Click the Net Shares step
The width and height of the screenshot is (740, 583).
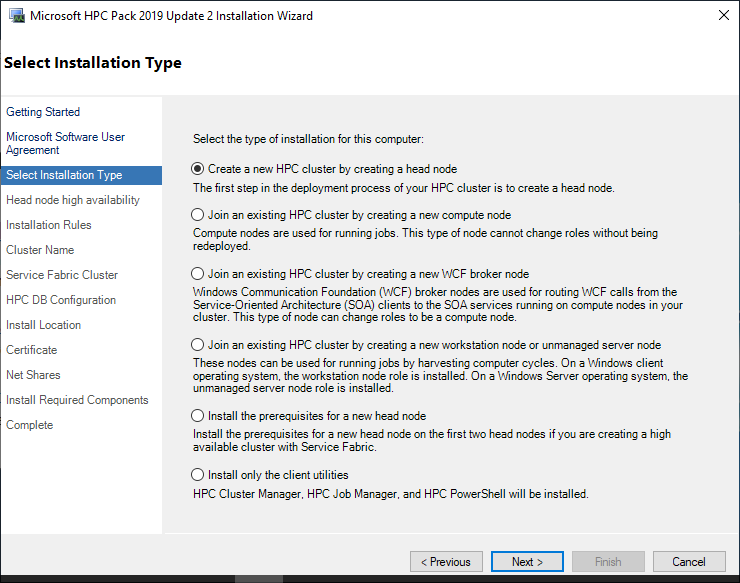pyautogui.click(x=33, y=375)
